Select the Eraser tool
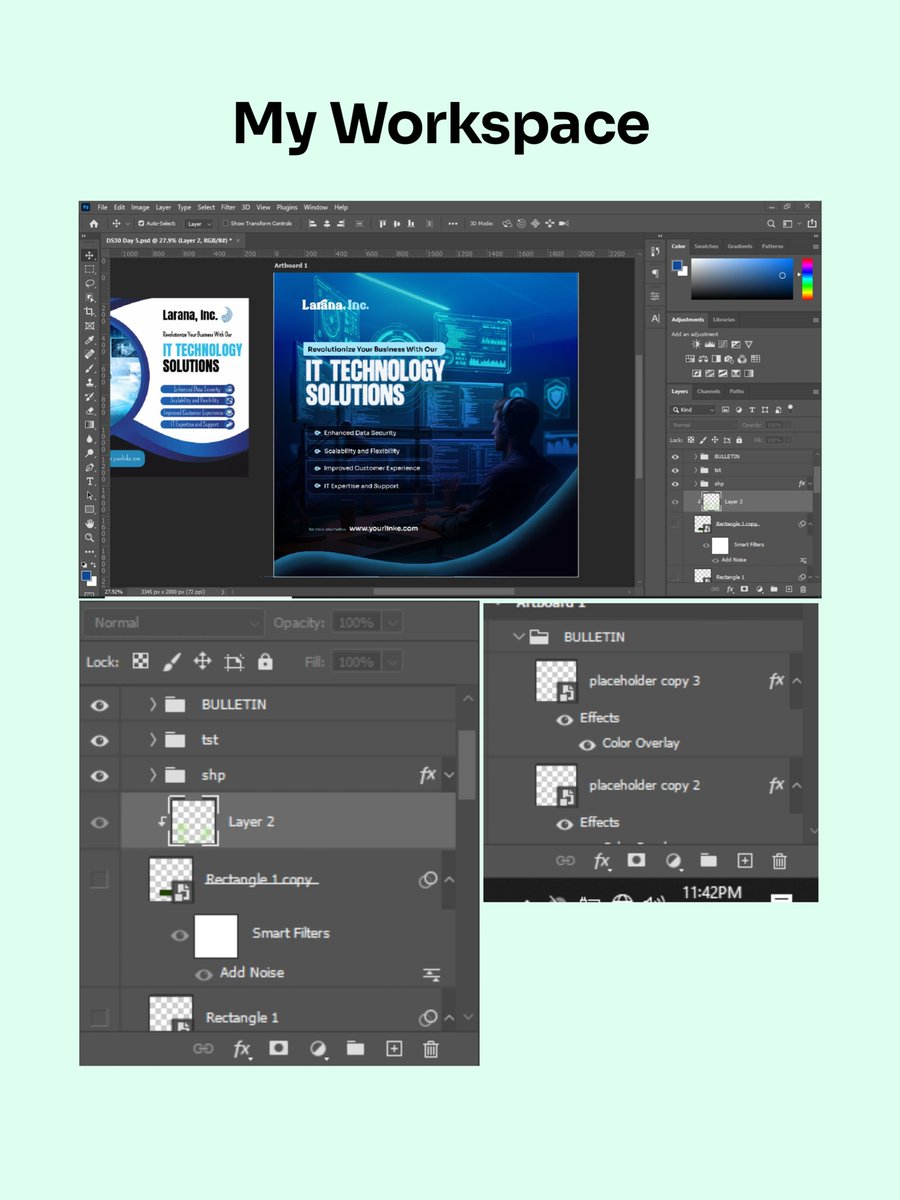Screen dimensions: 900x1200 89,411
